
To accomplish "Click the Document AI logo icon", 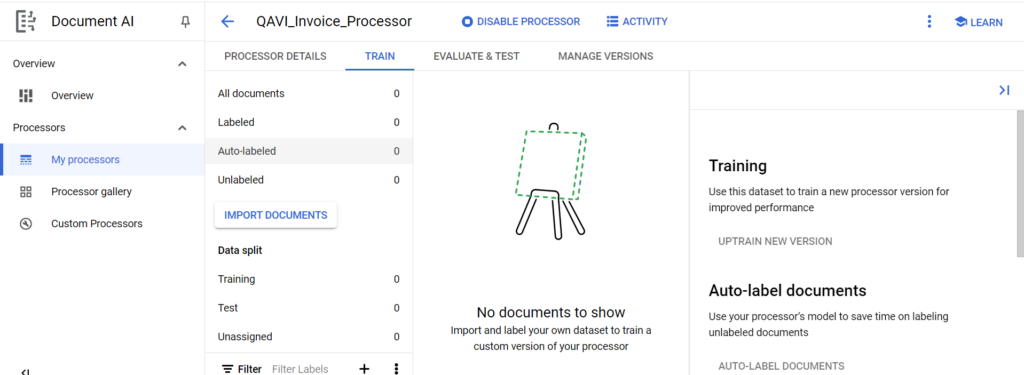I will tap(26, 22).
